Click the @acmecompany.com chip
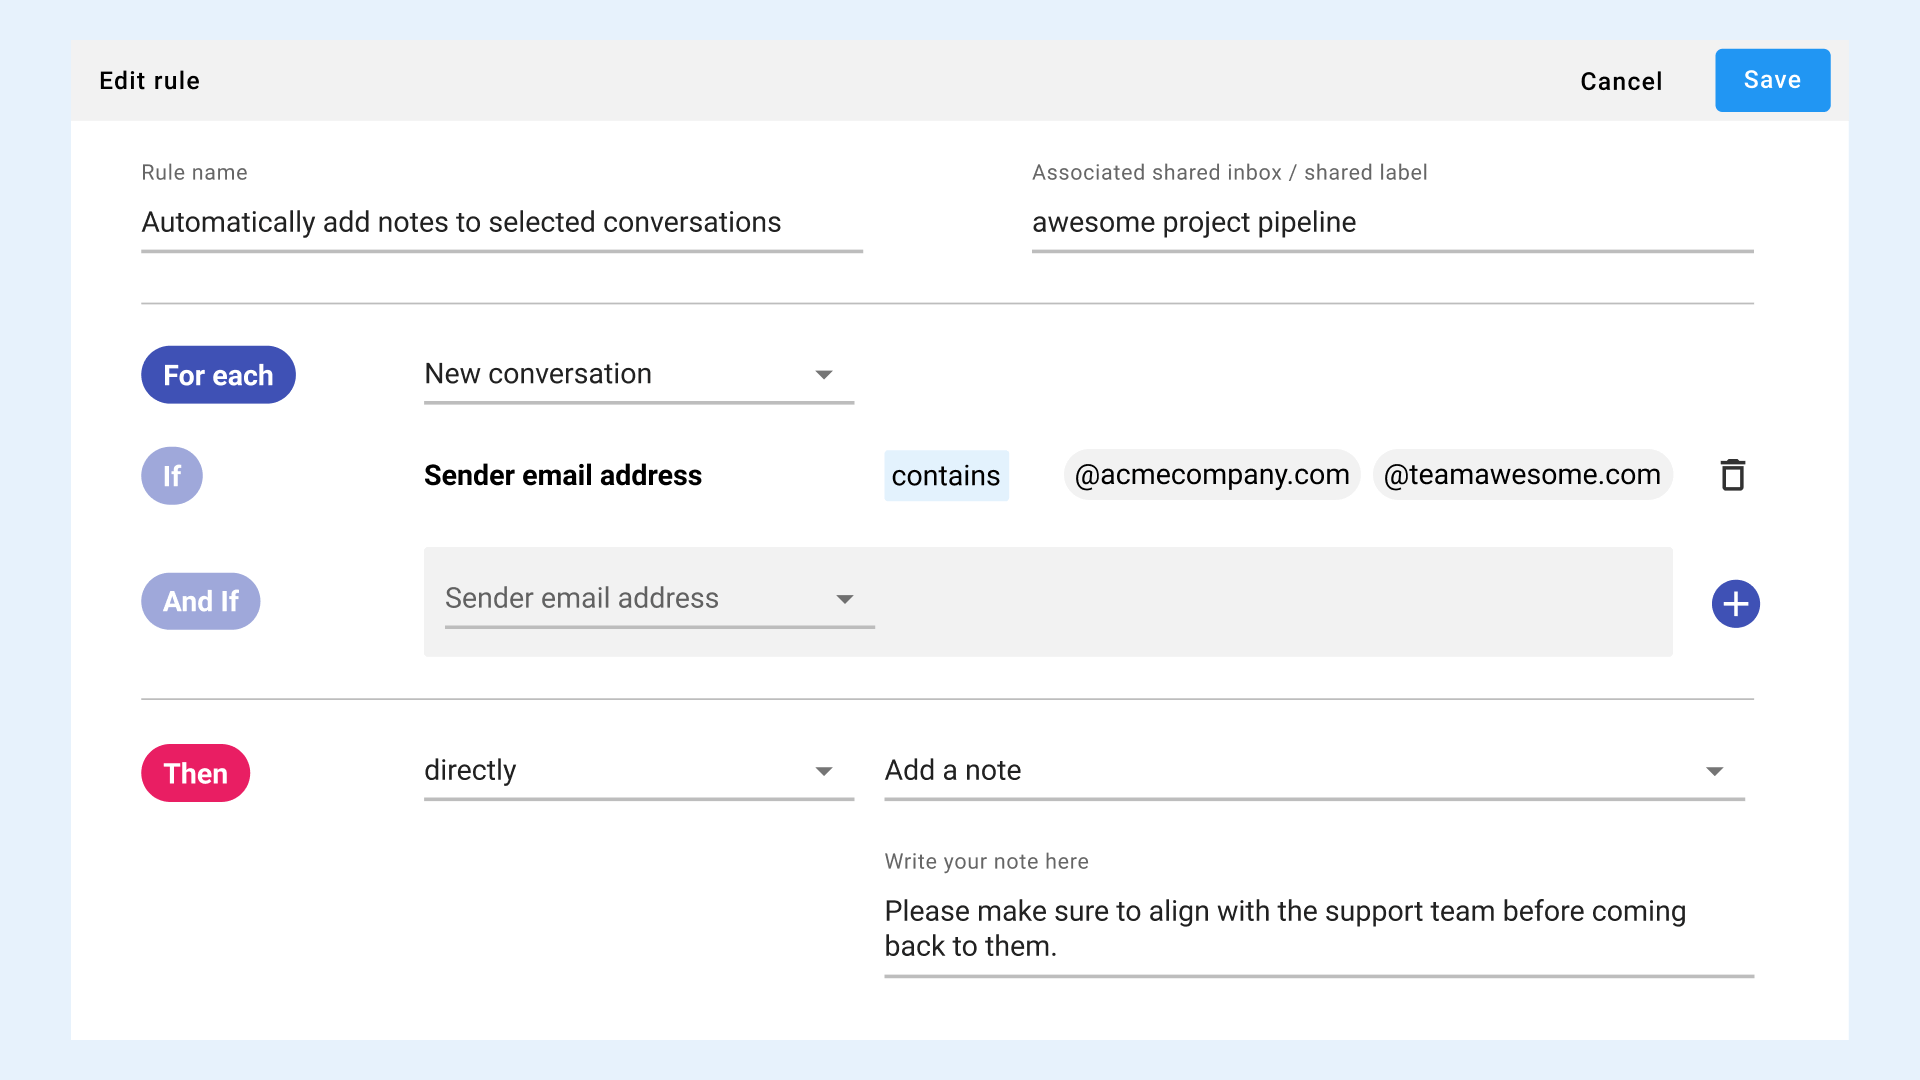The width and height of the screenshot is (1920, 1080). click(1211, 475)
